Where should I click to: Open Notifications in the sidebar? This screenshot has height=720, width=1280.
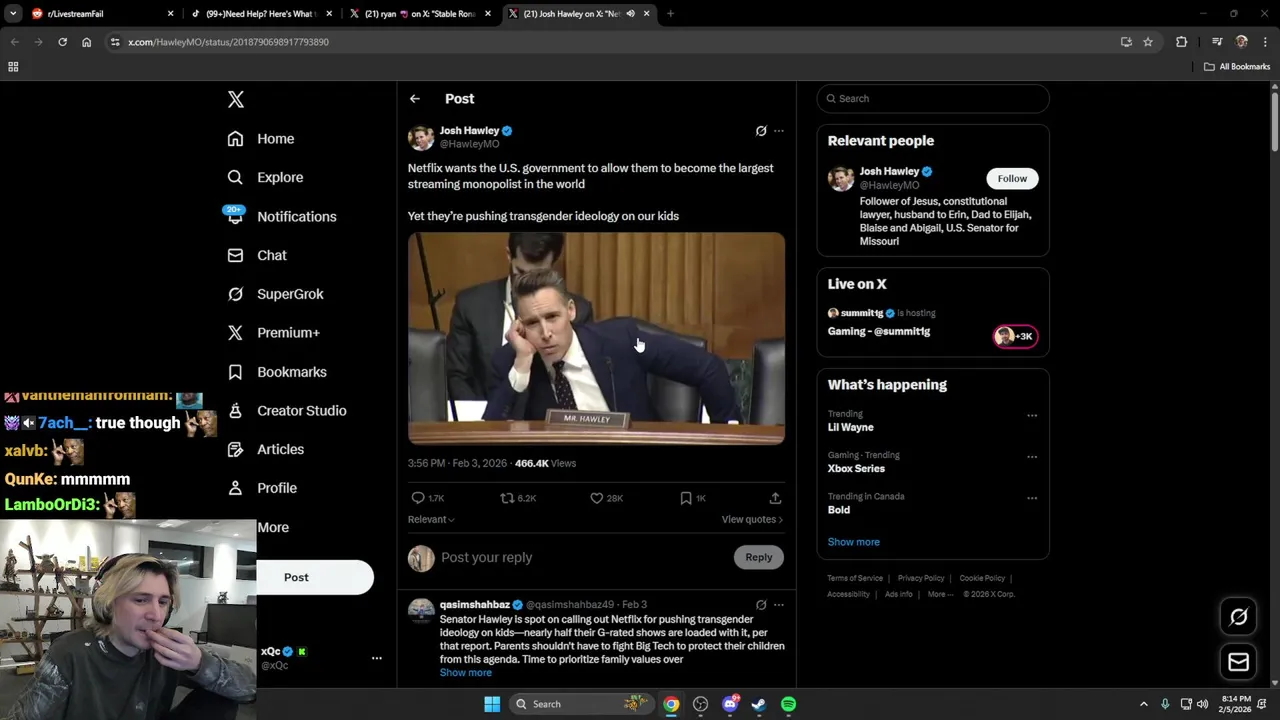pyautogui.click(x=281, y=216)
